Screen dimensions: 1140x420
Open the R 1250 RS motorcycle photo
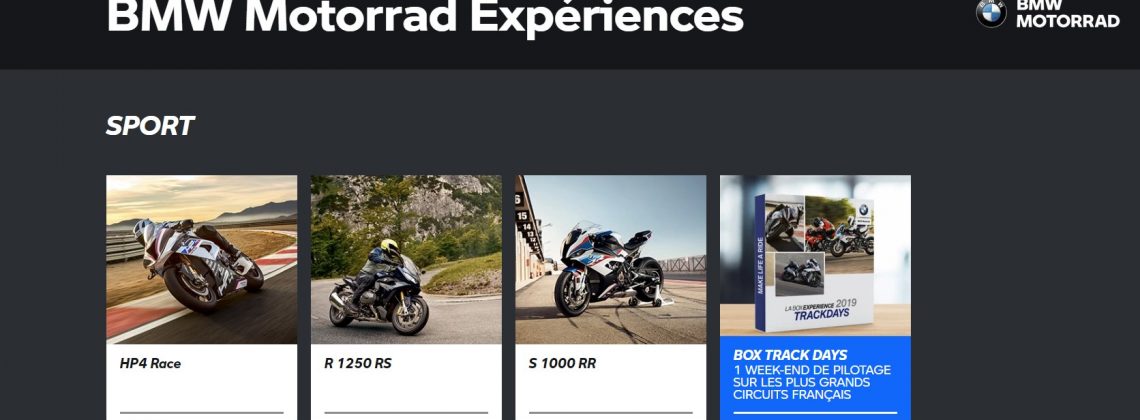click(x=406, y=259)
